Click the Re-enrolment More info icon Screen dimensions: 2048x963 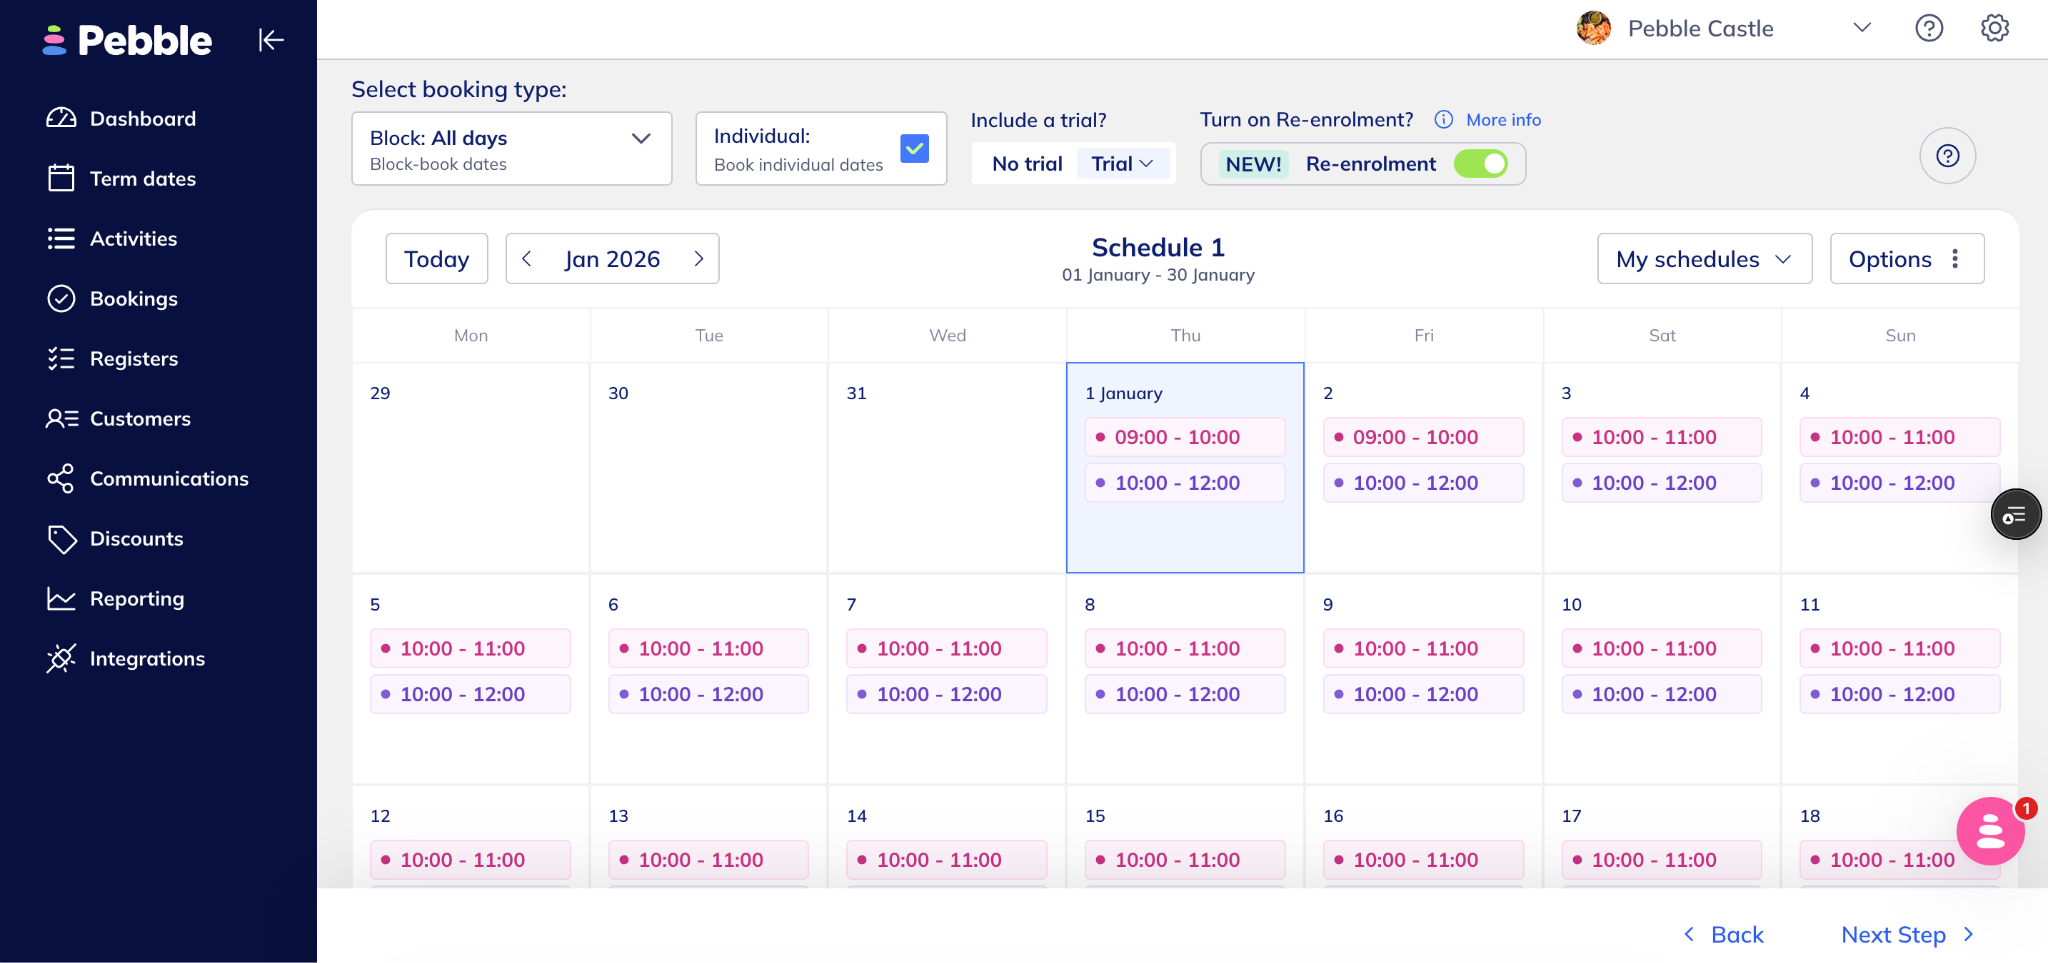[x=1444, y=120]
